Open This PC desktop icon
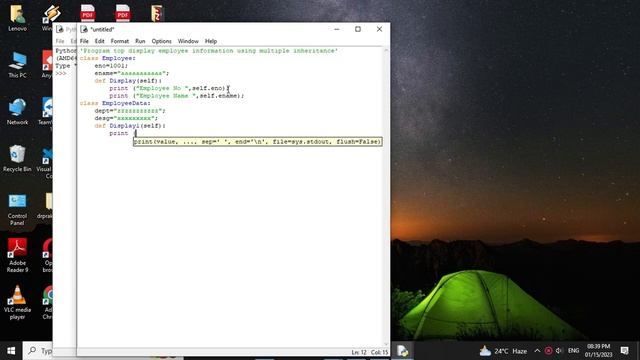Screen dimensions: 640x360 17,65
